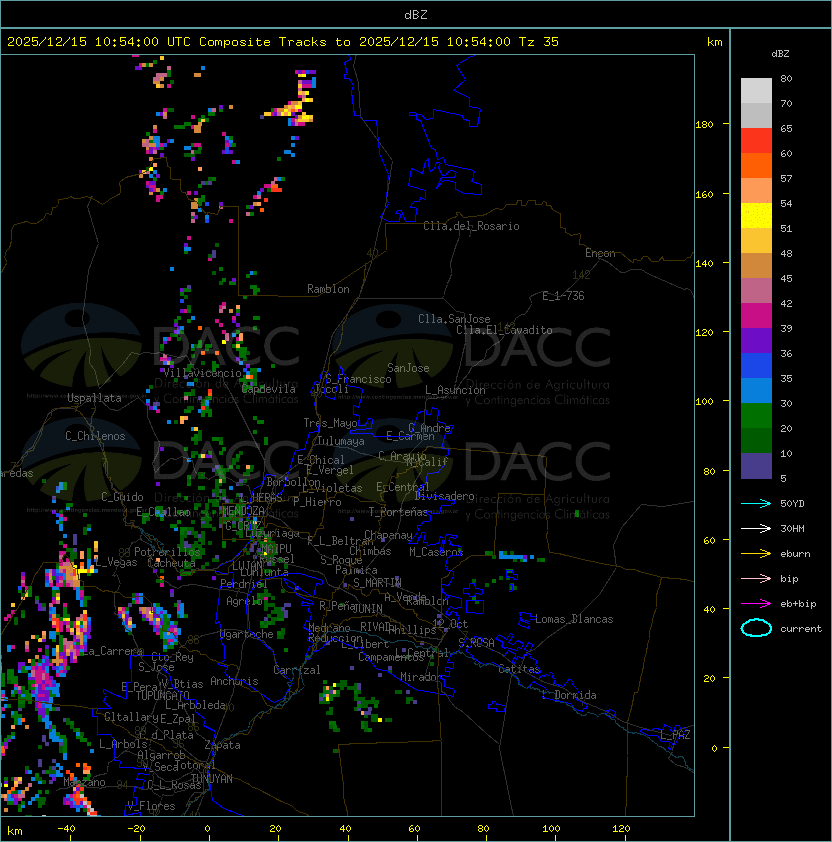Screen dimensions: 832x842
Task: Select the 'Ugarteche' place label
Action: point(247,634)
